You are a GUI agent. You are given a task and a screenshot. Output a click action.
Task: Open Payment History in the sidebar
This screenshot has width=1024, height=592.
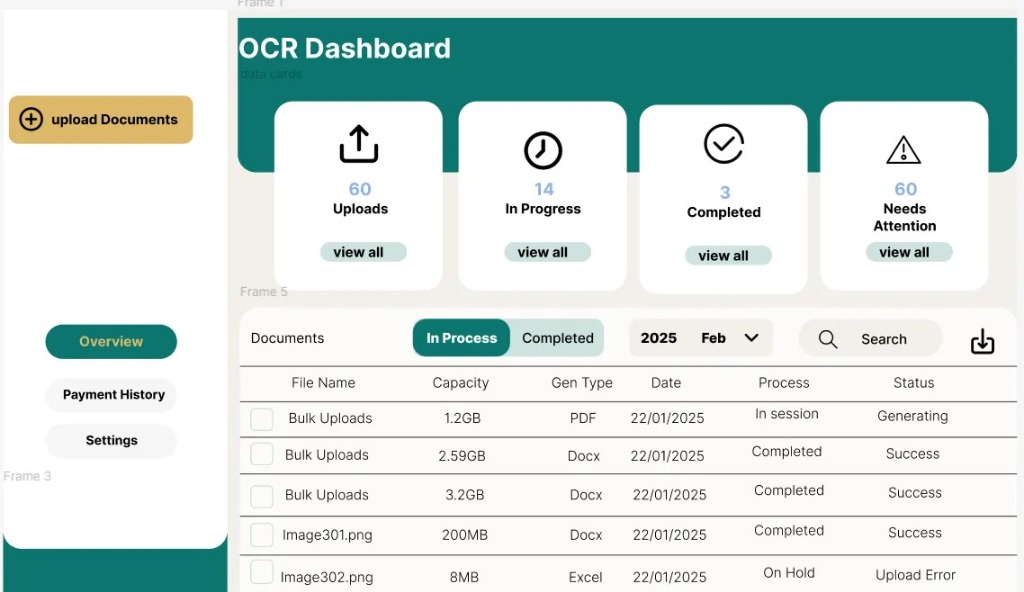click(x=112, y=395)
